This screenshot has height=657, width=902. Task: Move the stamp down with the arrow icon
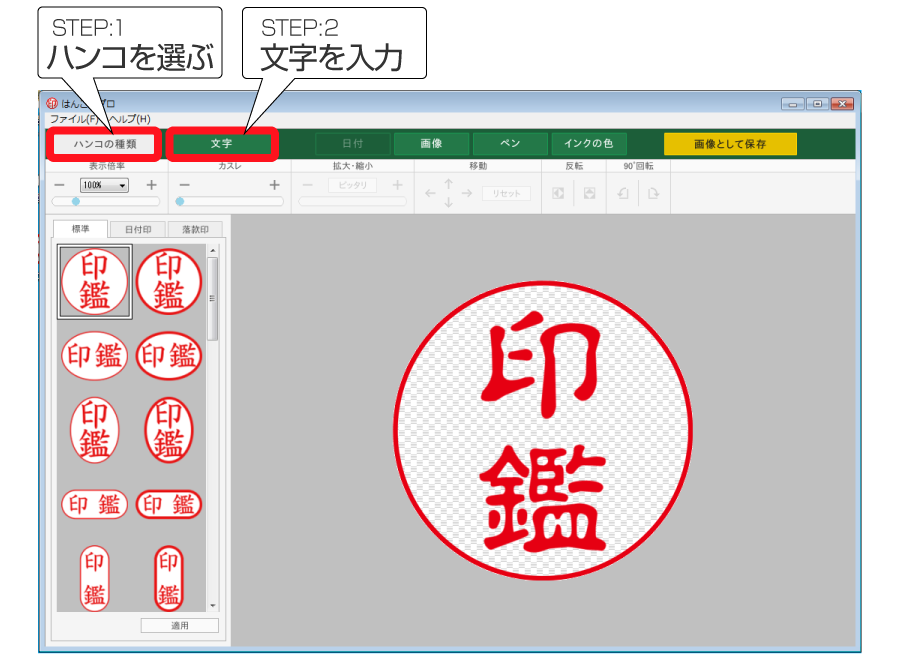point(449,202)
